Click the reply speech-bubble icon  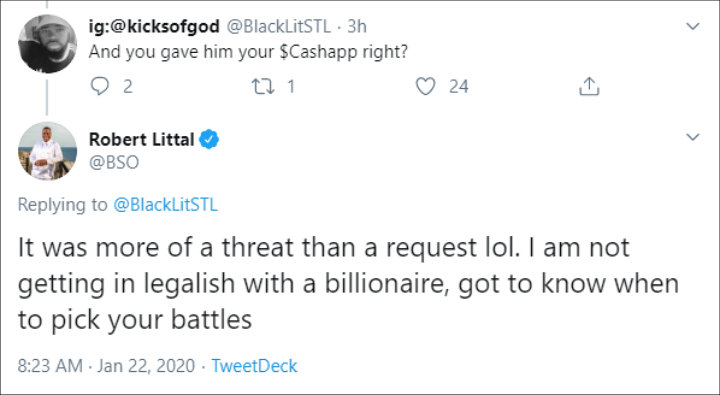tap(99, 86)
